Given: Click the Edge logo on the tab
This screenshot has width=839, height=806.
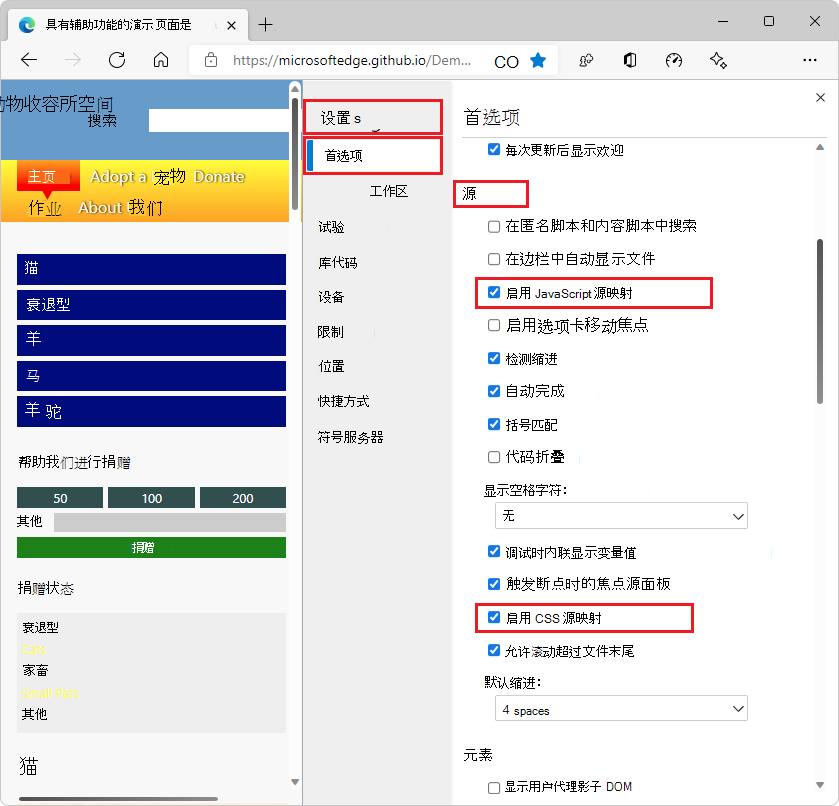Looking at the screenshot, I should pyautogui.click(x=27, y=25).
